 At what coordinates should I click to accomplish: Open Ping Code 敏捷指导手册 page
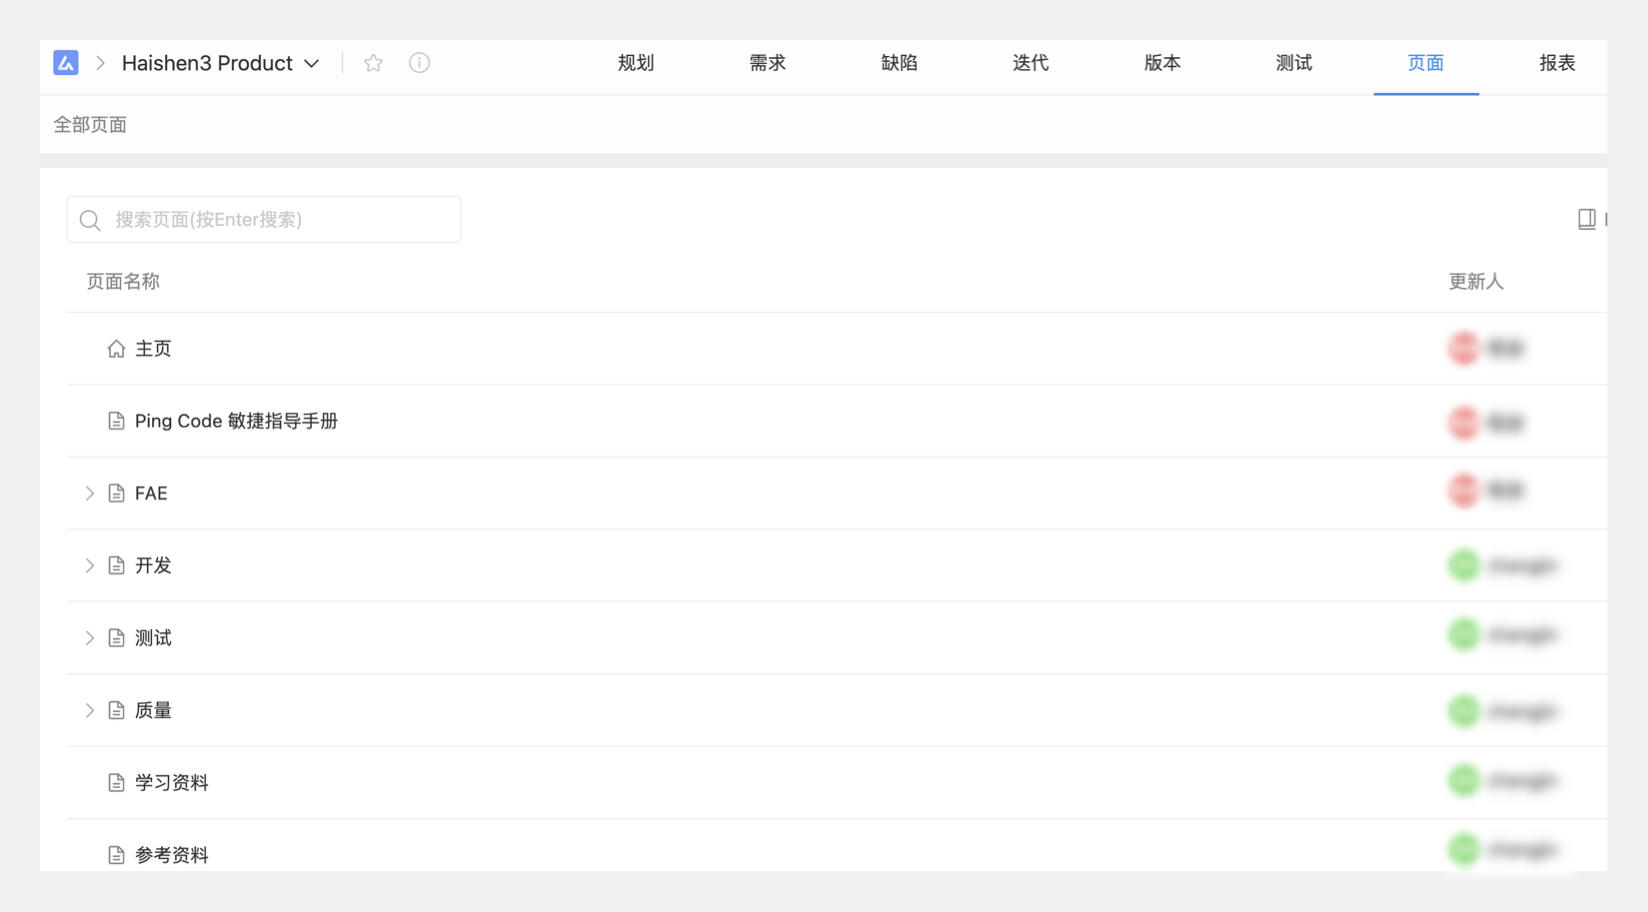pos(236,421)
